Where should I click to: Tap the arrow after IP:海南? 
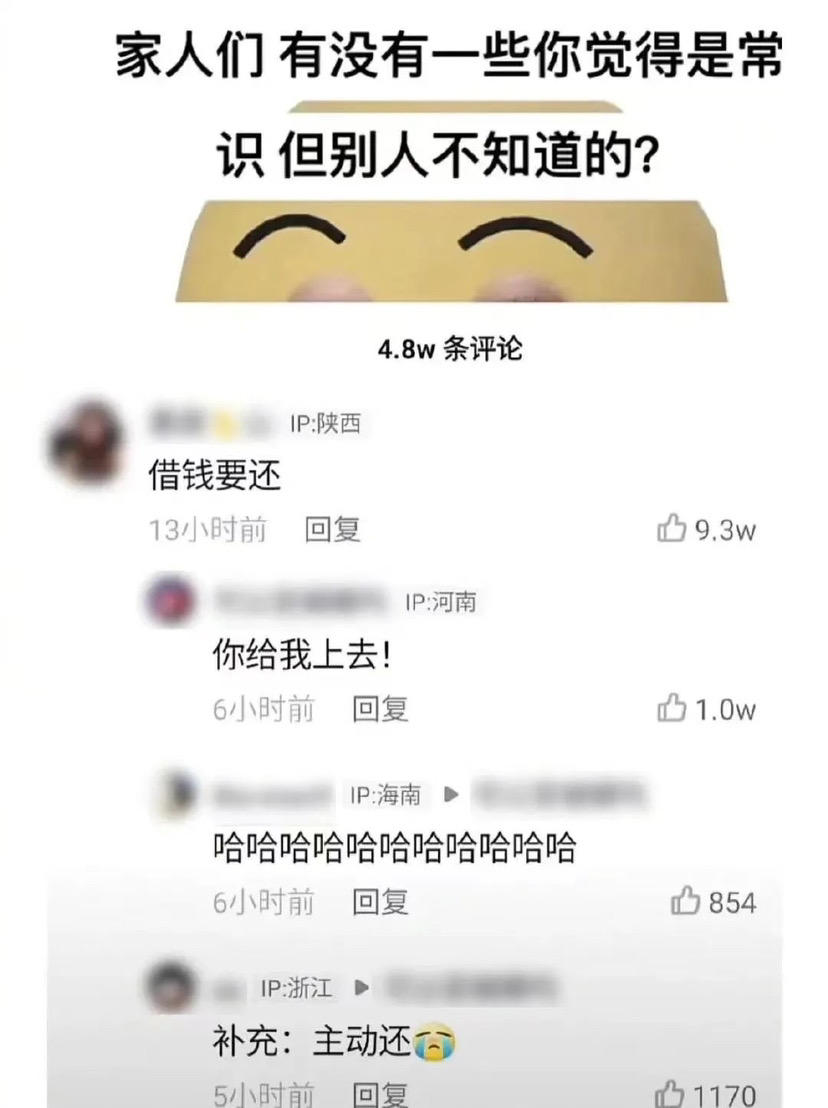(451, 795)
